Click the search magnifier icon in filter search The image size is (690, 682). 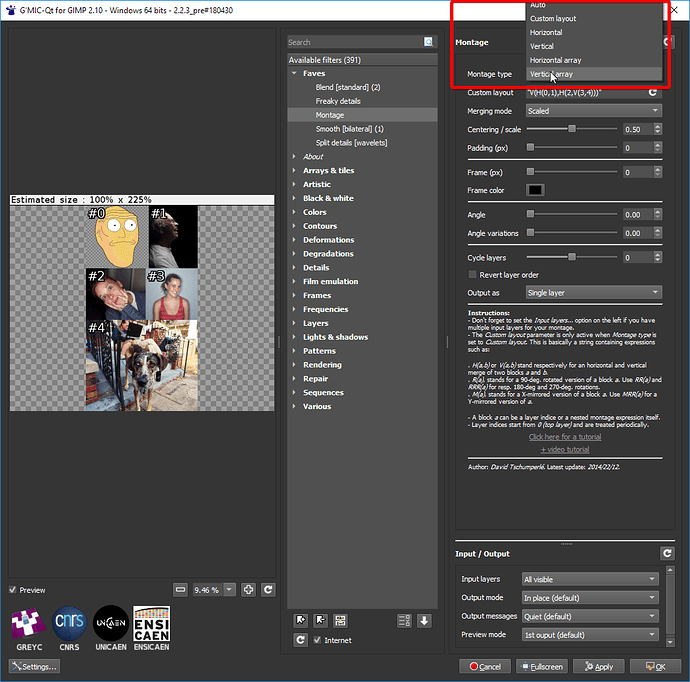428,42
